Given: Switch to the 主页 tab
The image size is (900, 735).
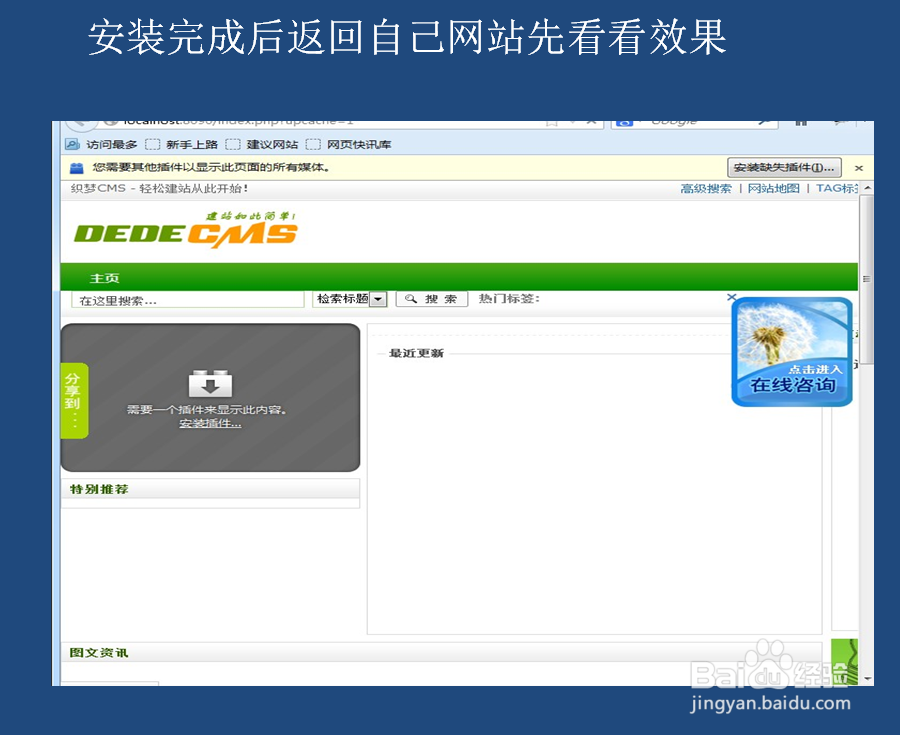Looking at the screenshot, I should coord(106,278).
